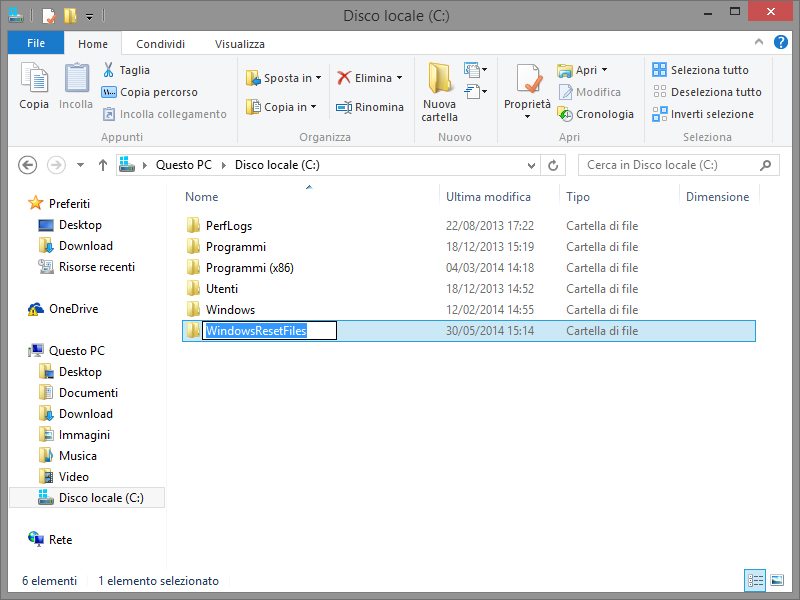Refresh the current folder view

pos(553,165)
